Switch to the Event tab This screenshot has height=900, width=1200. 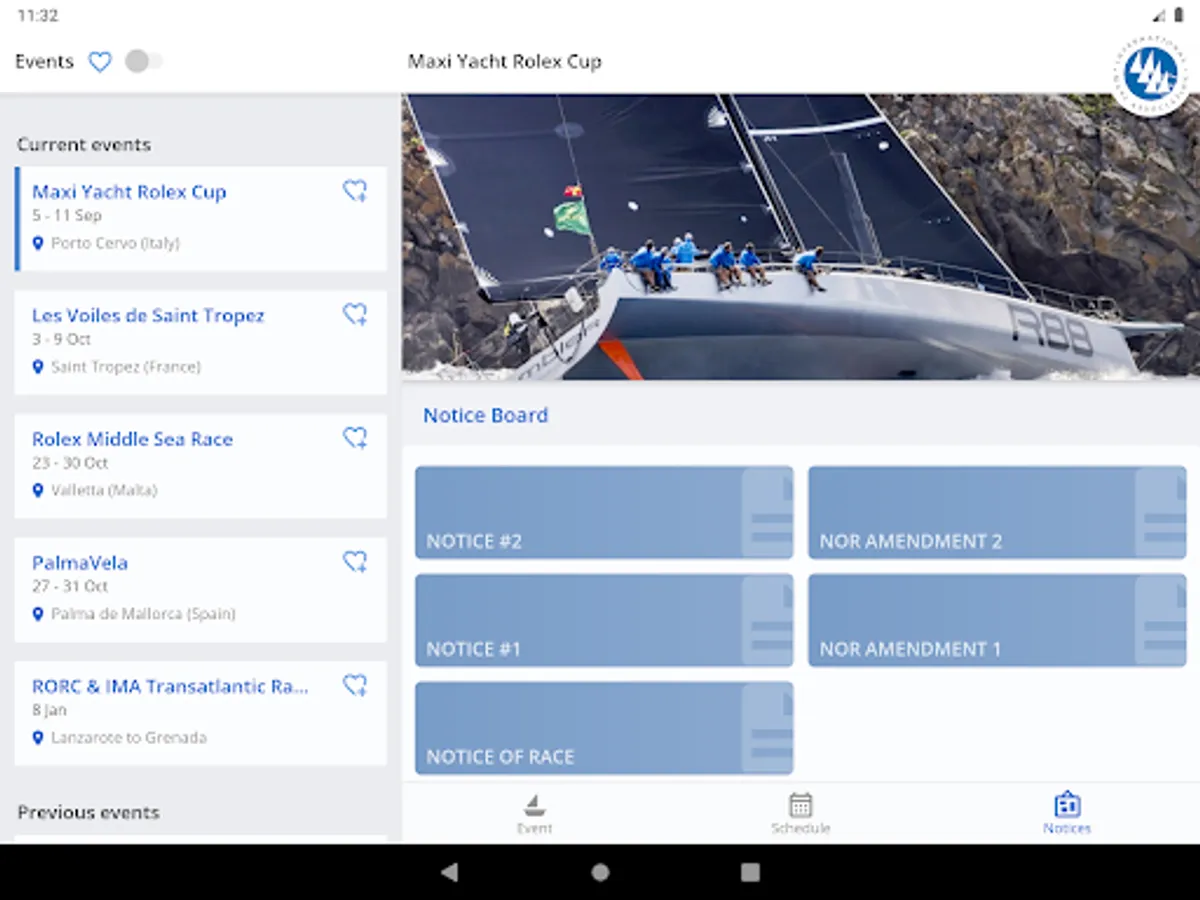535,813
